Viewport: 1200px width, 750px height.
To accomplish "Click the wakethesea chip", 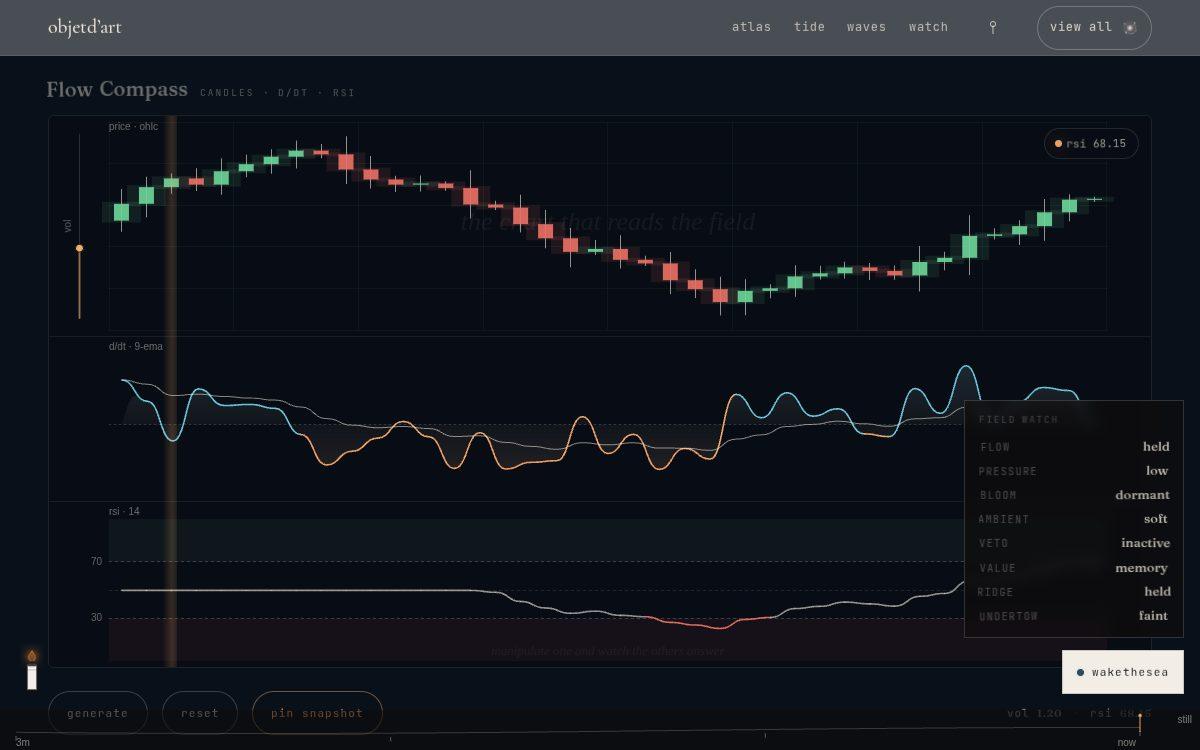I will pyautogui.click(x=1122, y=672).
